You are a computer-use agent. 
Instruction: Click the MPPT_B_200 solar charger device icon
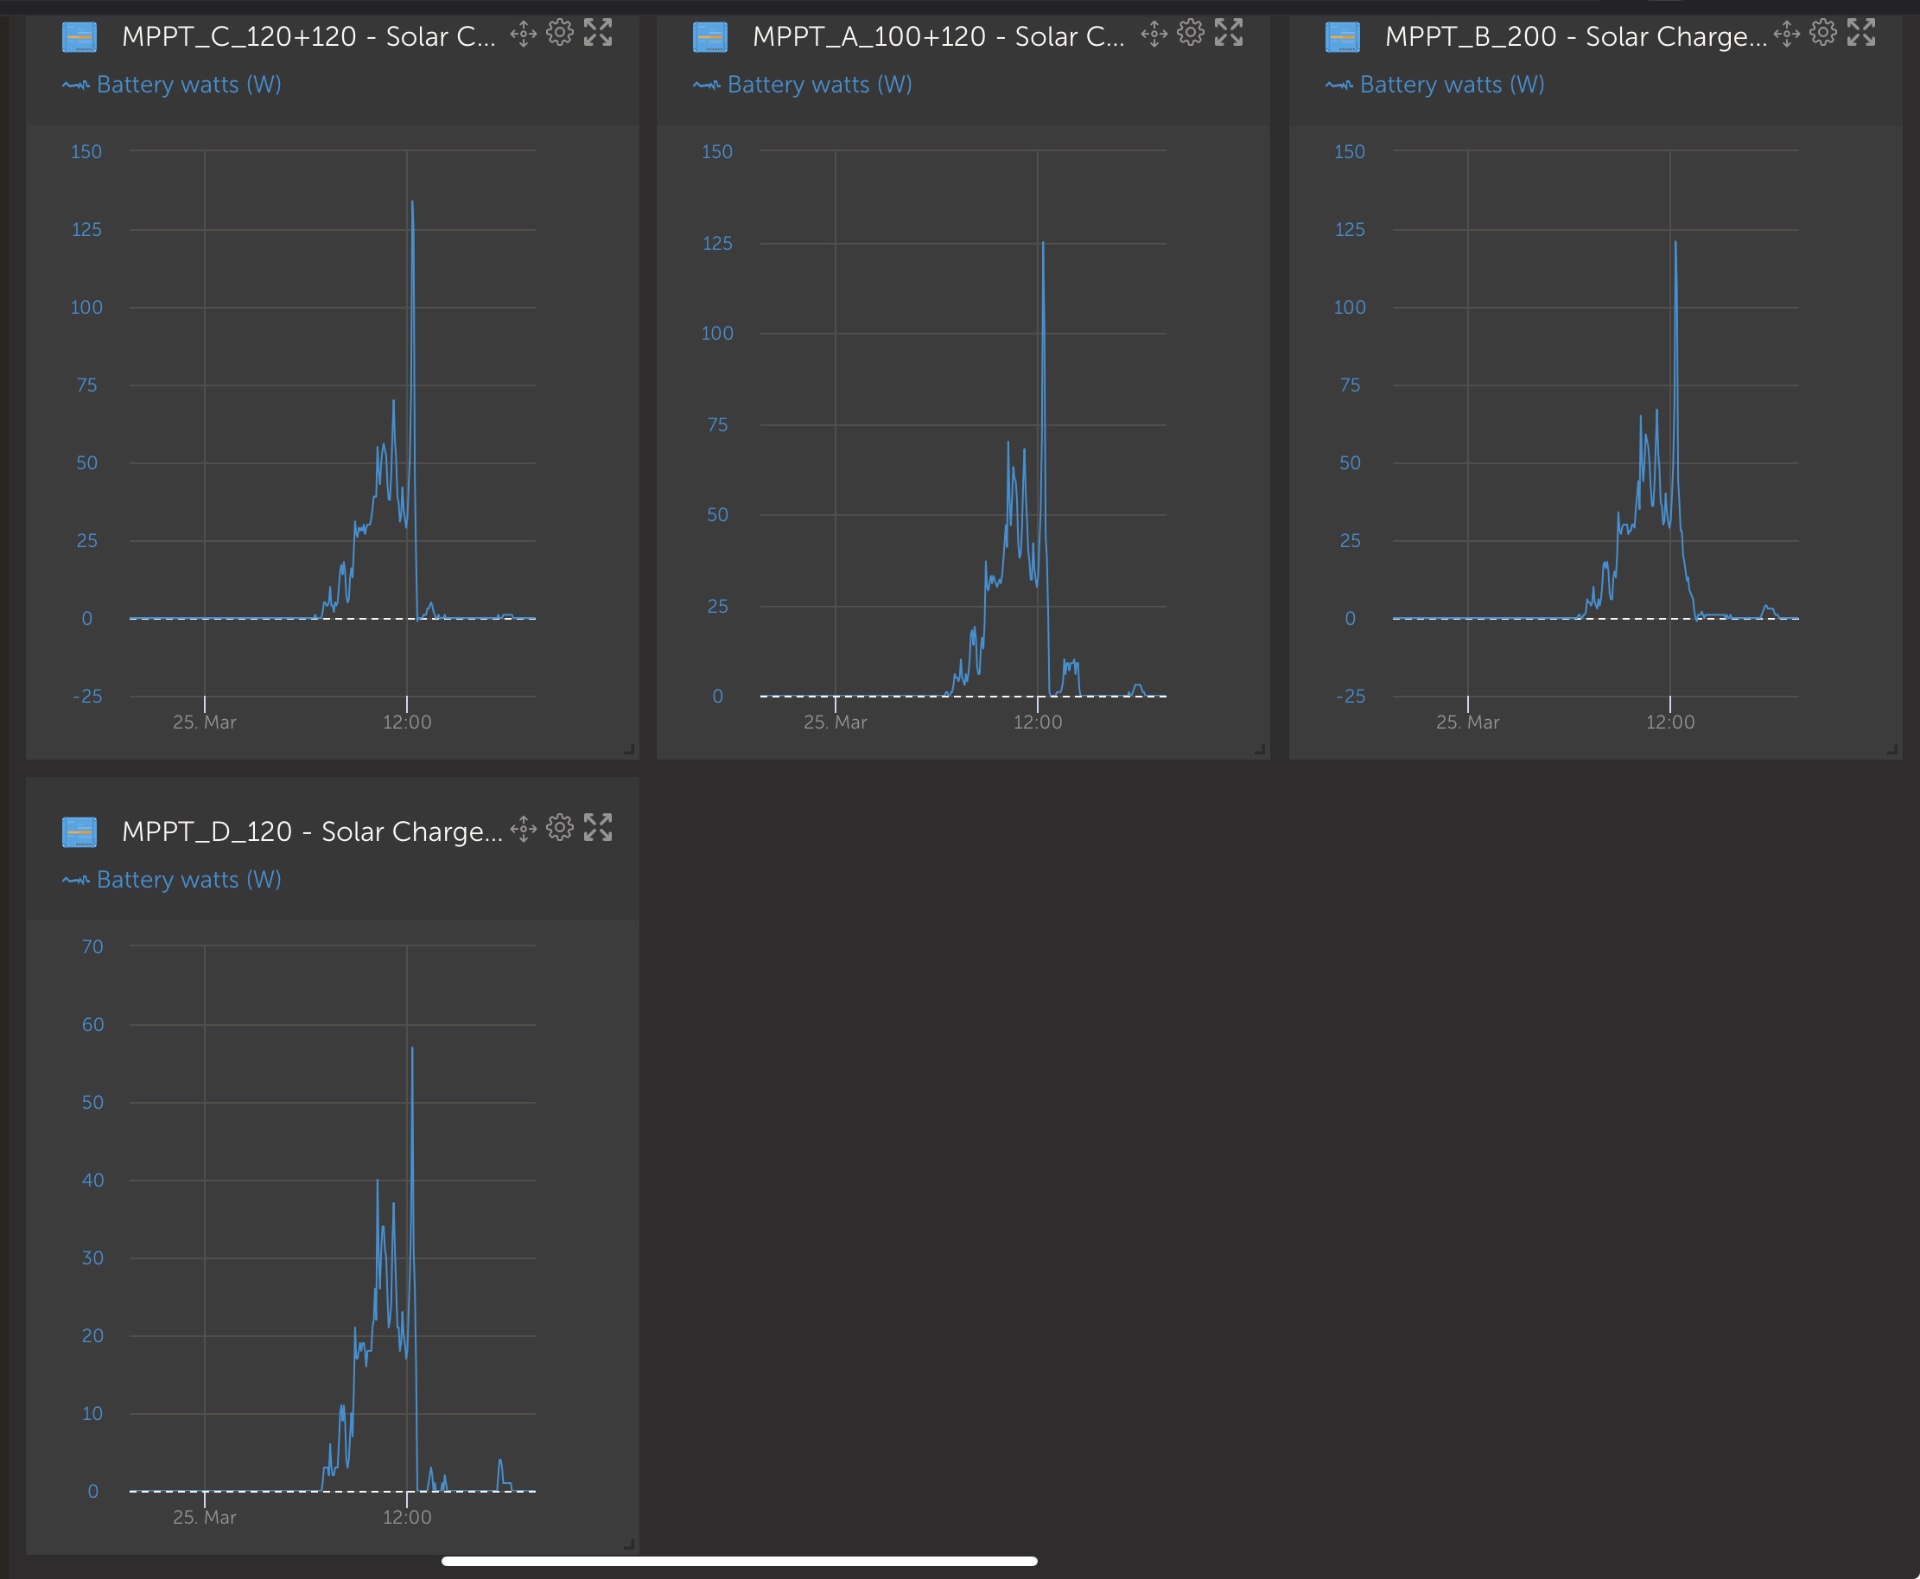pos(1342,37)
